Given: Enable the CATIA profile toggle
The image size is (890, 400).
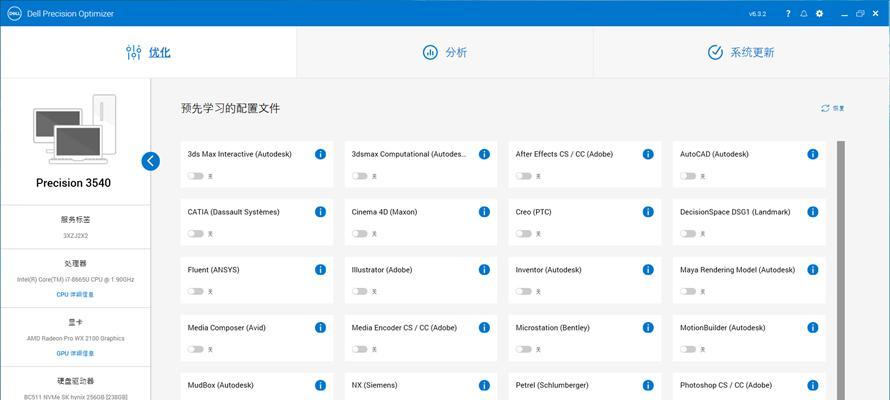Looking at the screenshot, I should (x=195, y=234).
